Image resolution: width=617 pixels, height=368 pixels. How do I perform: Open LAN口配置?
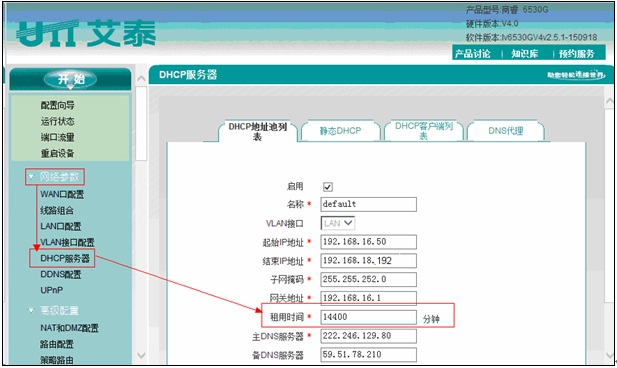tap(61, 226)
